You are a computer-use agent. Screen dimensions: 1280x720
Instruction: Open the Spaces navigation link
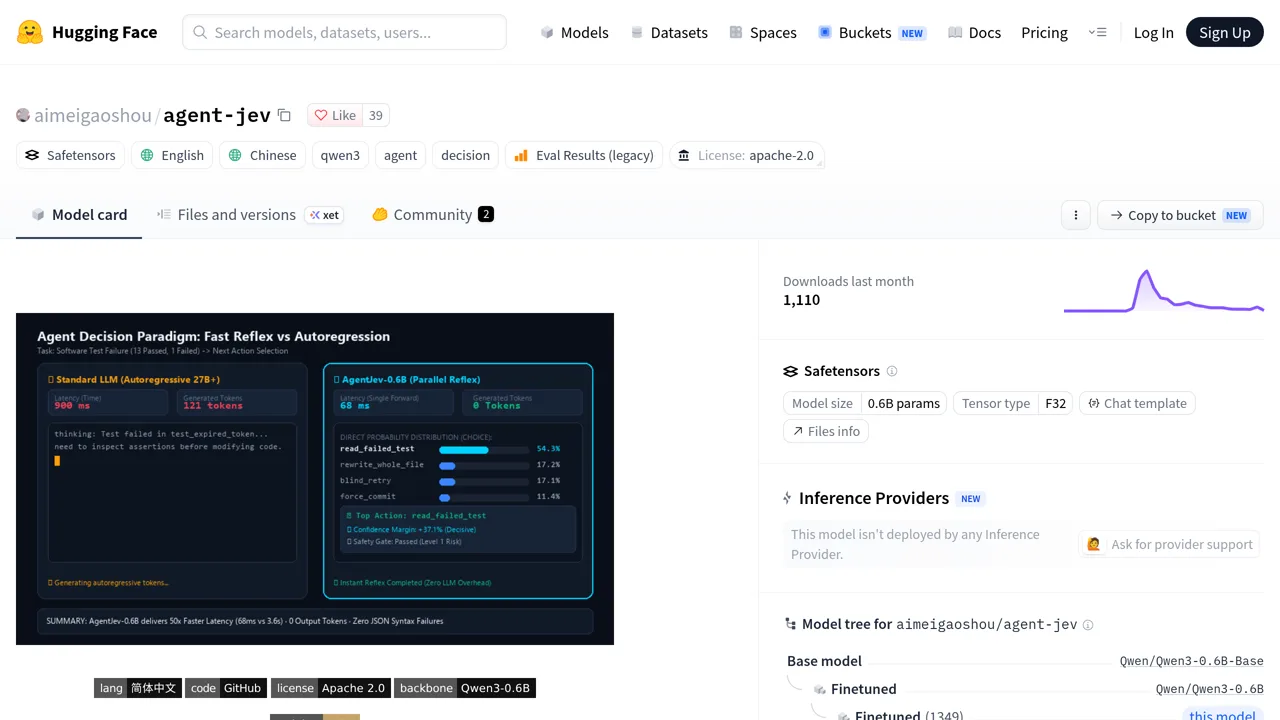point(763,32)
